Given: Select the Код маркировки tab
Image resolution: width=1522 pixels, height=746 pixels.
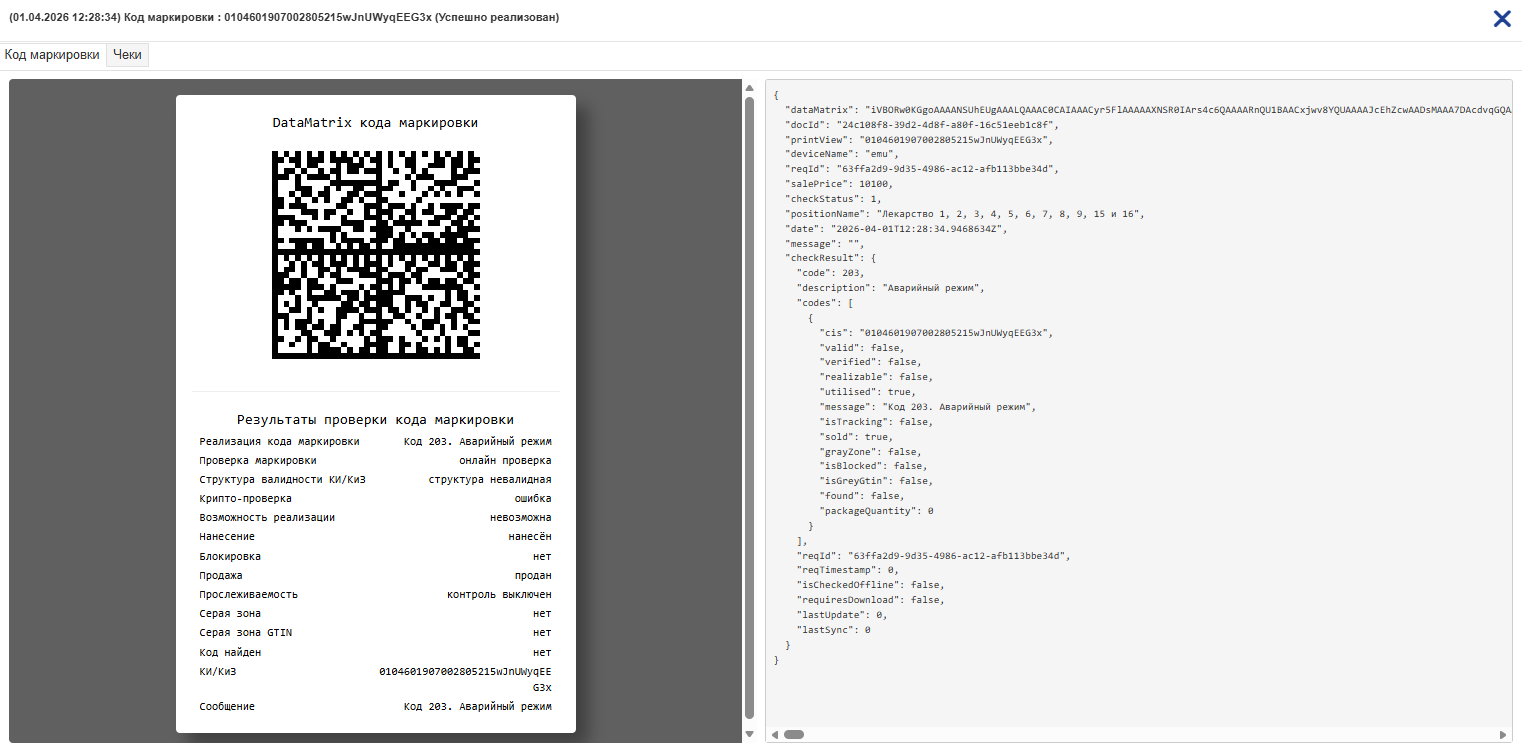Looking at the screenshot, I should [x=52, y=55].
